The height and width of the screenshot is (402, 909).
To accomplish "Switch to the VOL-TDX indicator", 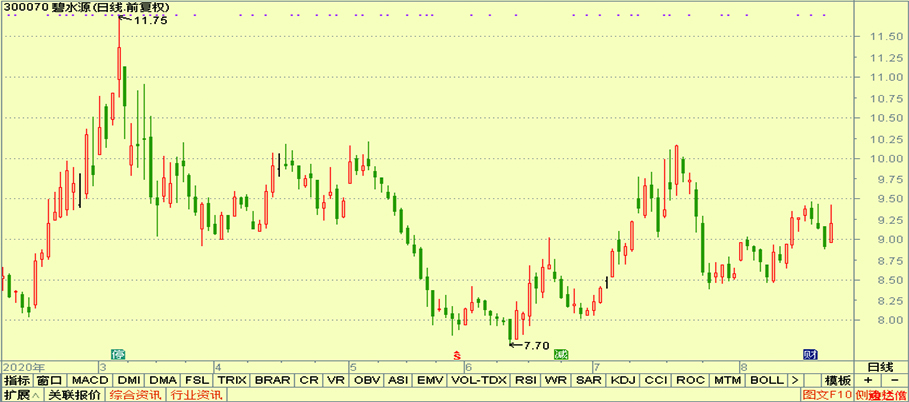I will pos(479,381).
